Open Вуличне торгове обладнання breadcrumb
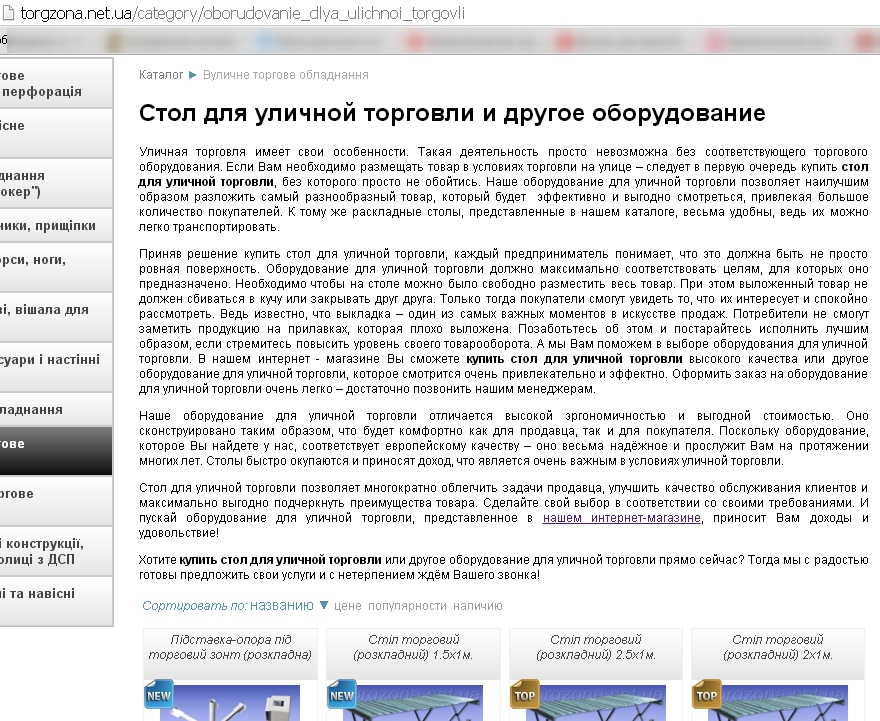This screenshot has height=721, width=880. tap(286, 75)
